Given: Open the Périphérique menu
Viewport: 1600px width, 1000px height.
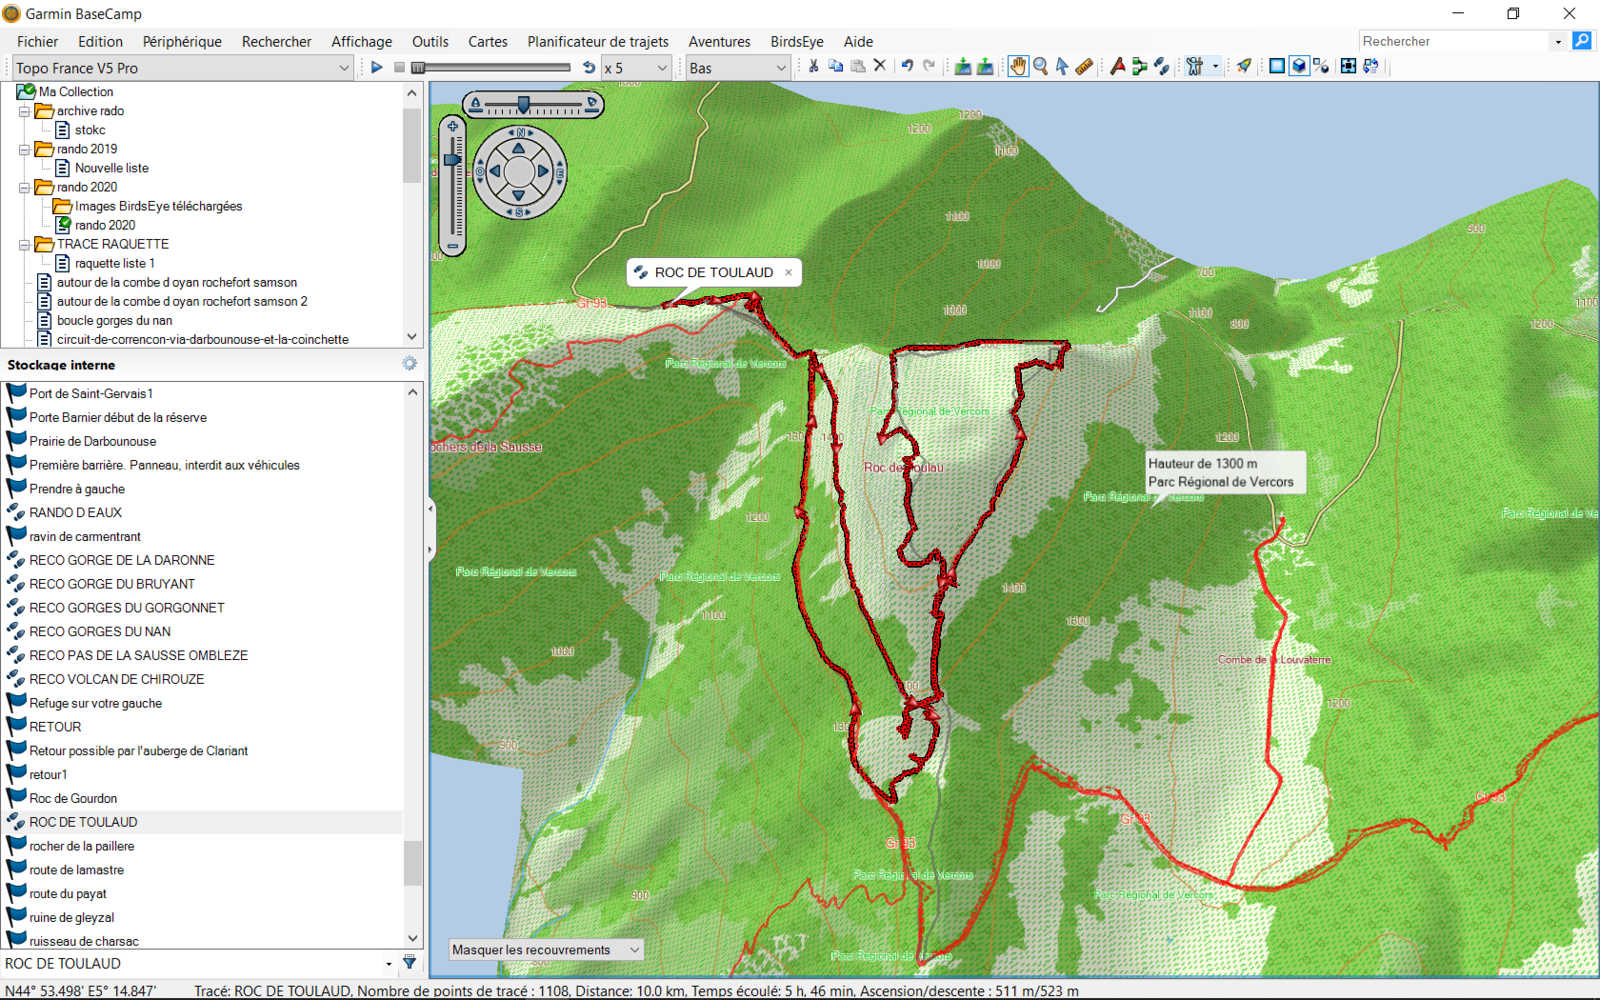Looking at the screenshot, I should 182,41.
